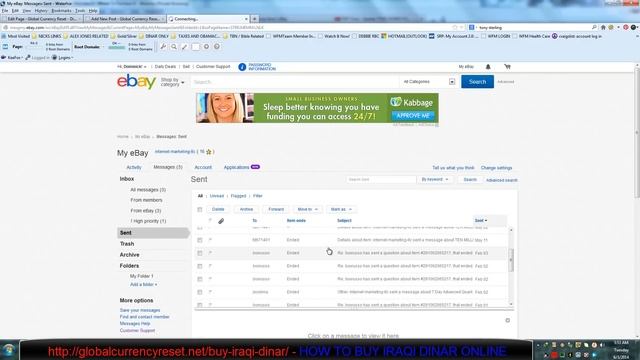The image size is (640, 360).
Task: Open the Advanced search link
Action: [502, 180]
